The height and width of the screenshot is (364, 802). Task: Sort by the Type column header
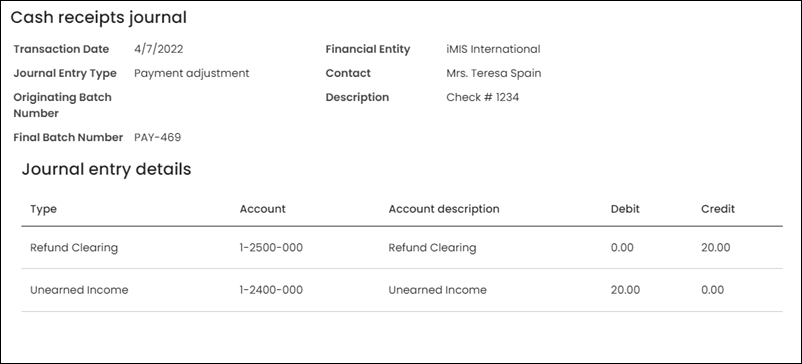click(x=43, y=209)
